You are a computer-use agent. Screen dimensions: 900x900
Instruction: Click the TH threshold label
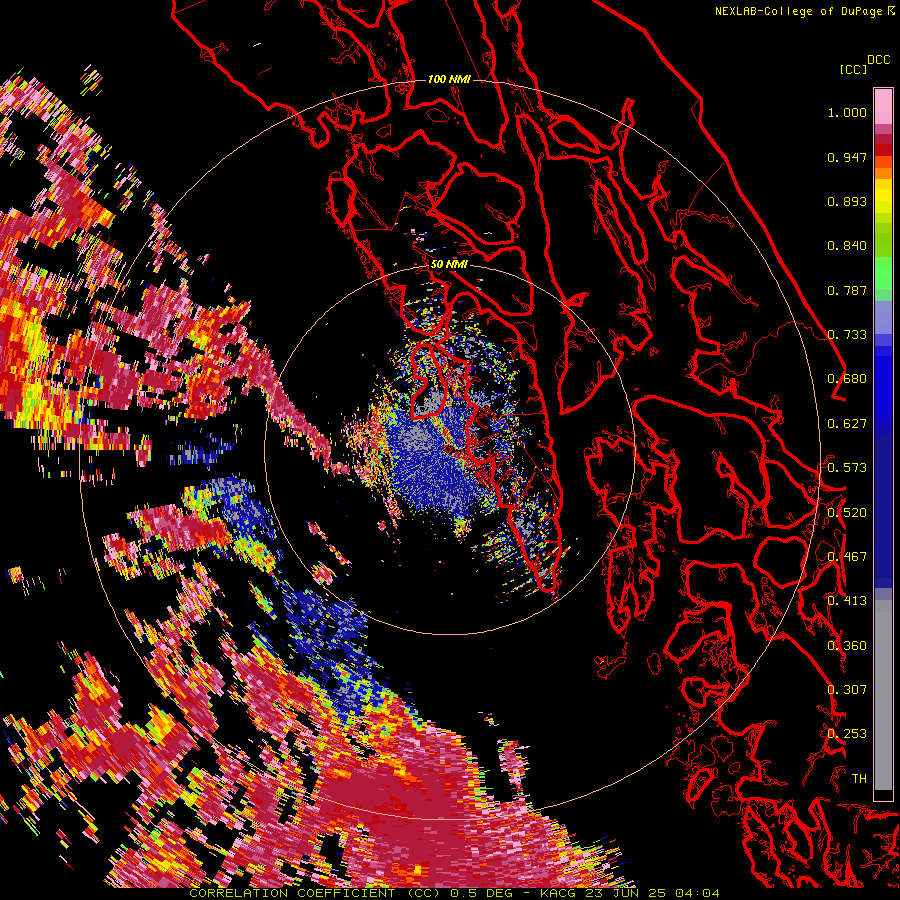(x=859, y=779)
